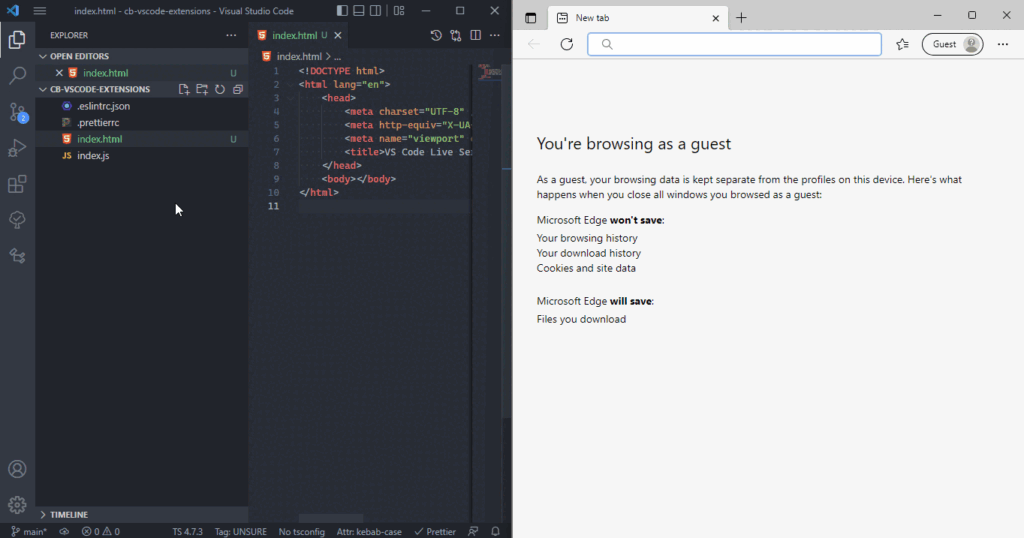Collapse the Open Editors section

tap(141, 56)
